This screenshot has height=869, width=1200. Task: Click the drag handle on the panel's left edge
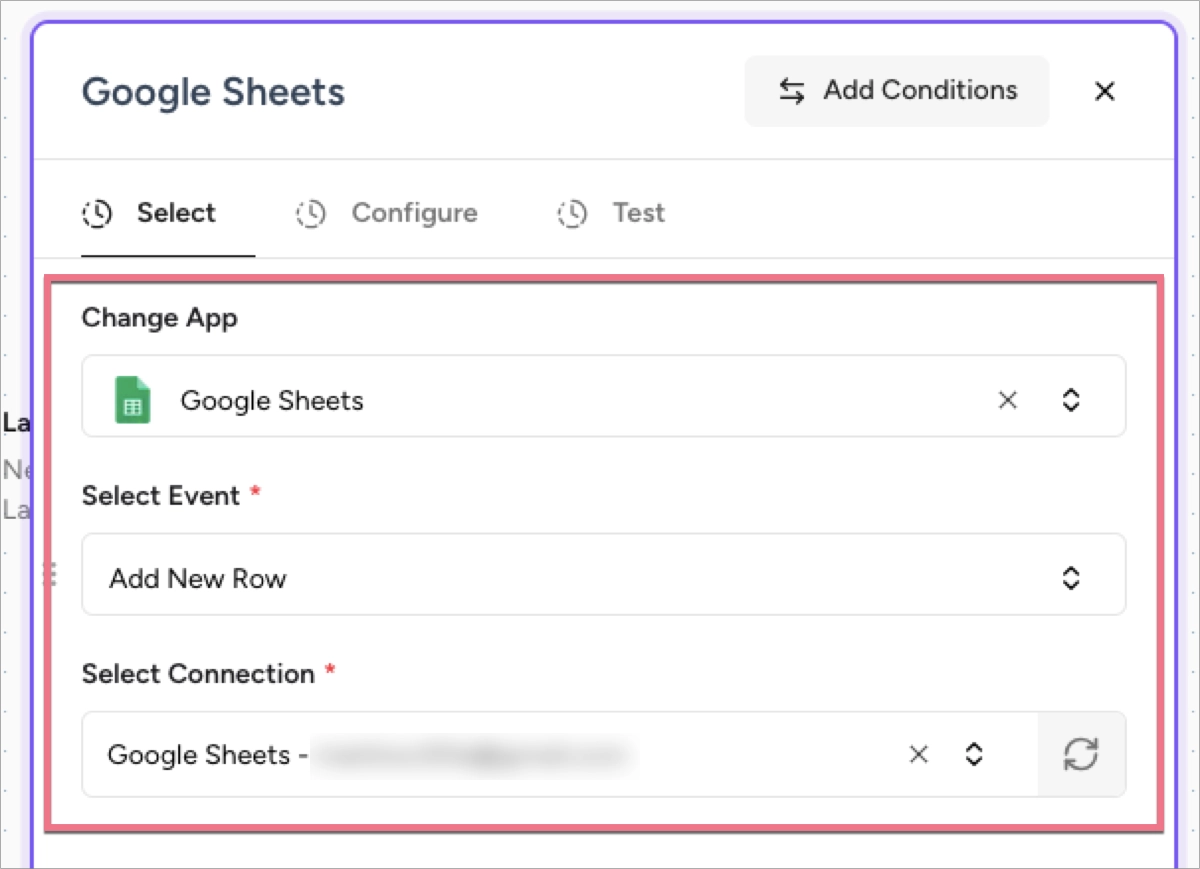click(x=50, y=575)
